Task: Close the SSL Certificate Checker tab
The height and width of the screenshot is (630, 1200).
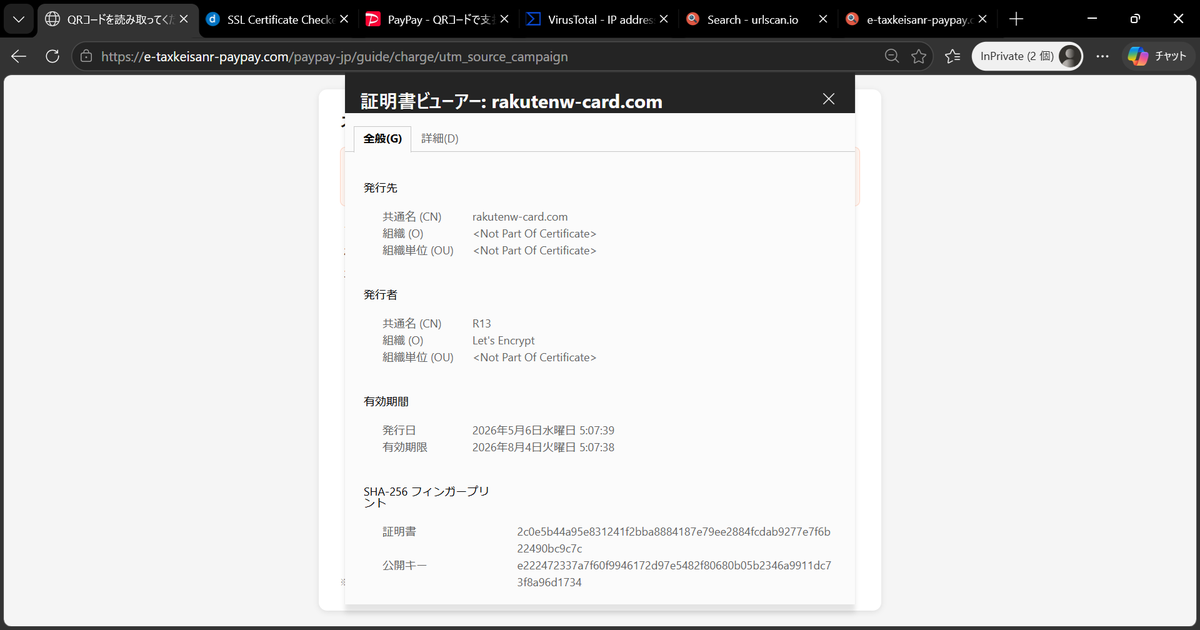Action: click(343, 19)
